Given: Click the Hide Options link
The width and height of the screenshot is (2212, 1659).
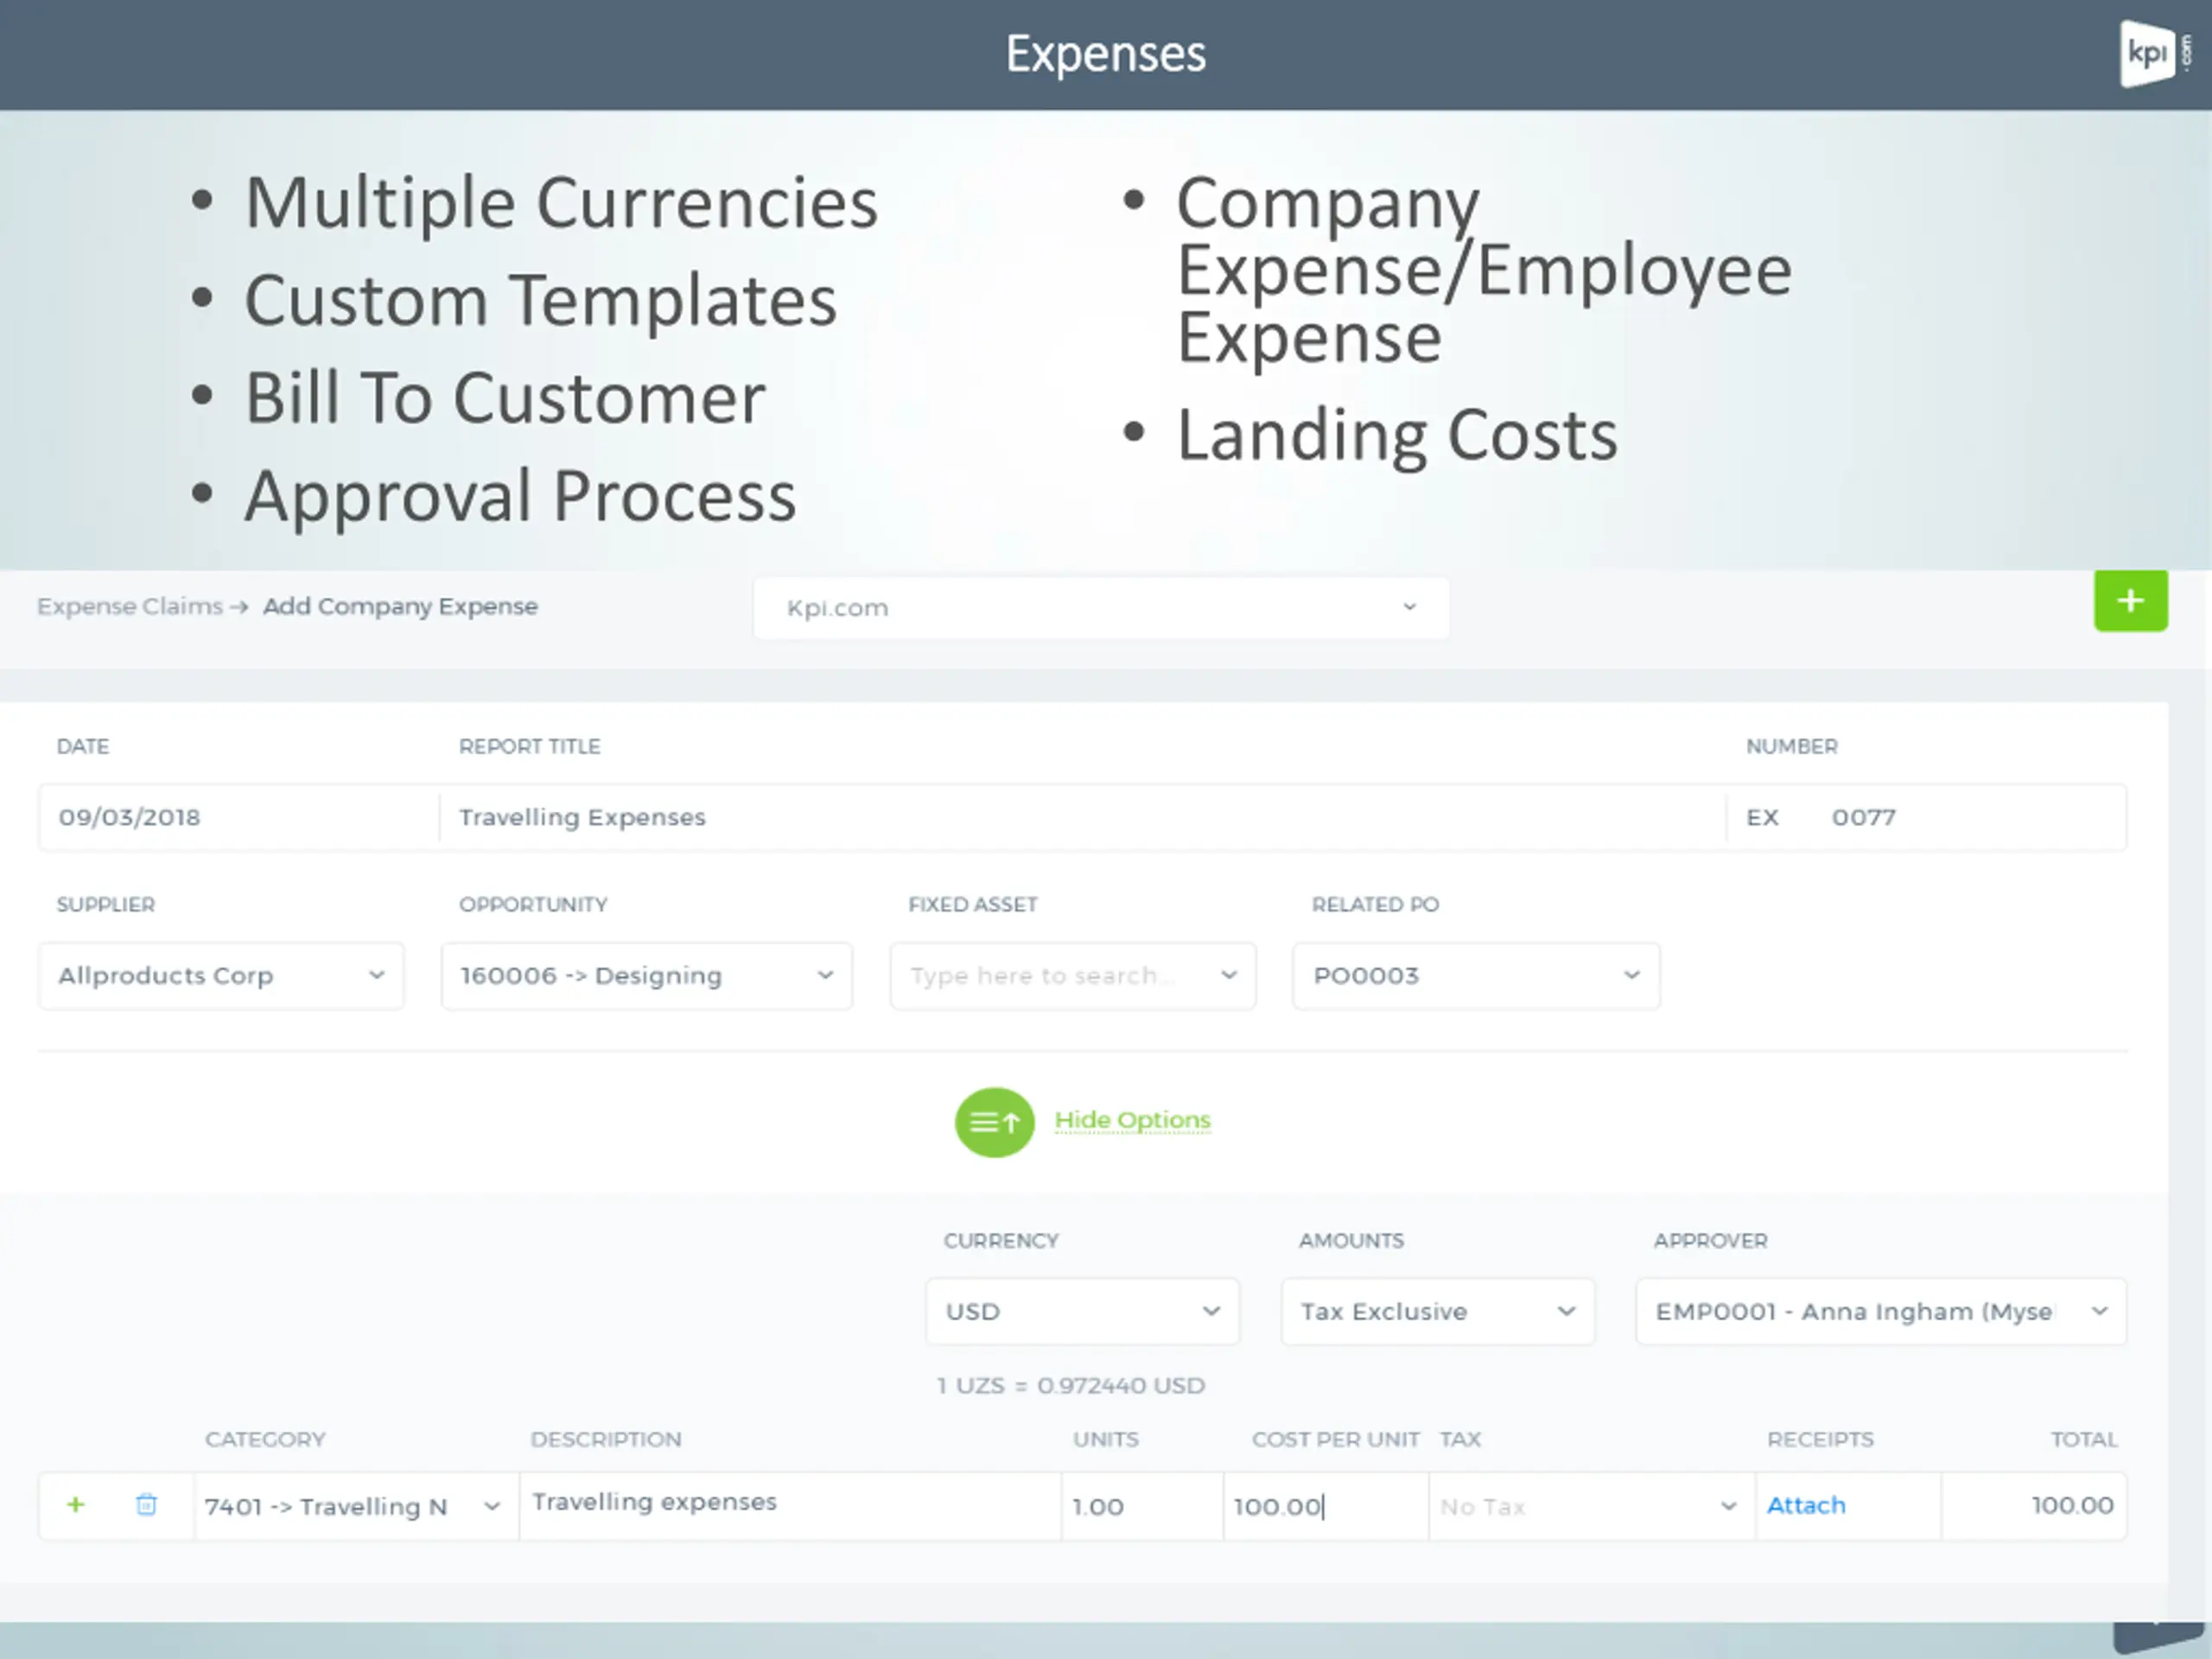Looking at the screenshot, I should (x=1132, y=1120).
